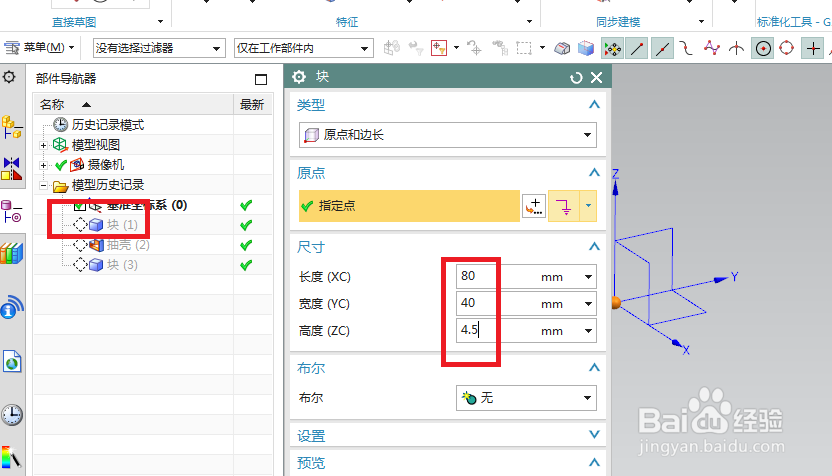Open the 菜单(M) menu
This screenshot has width=832, height=476.
click(40, 48)
